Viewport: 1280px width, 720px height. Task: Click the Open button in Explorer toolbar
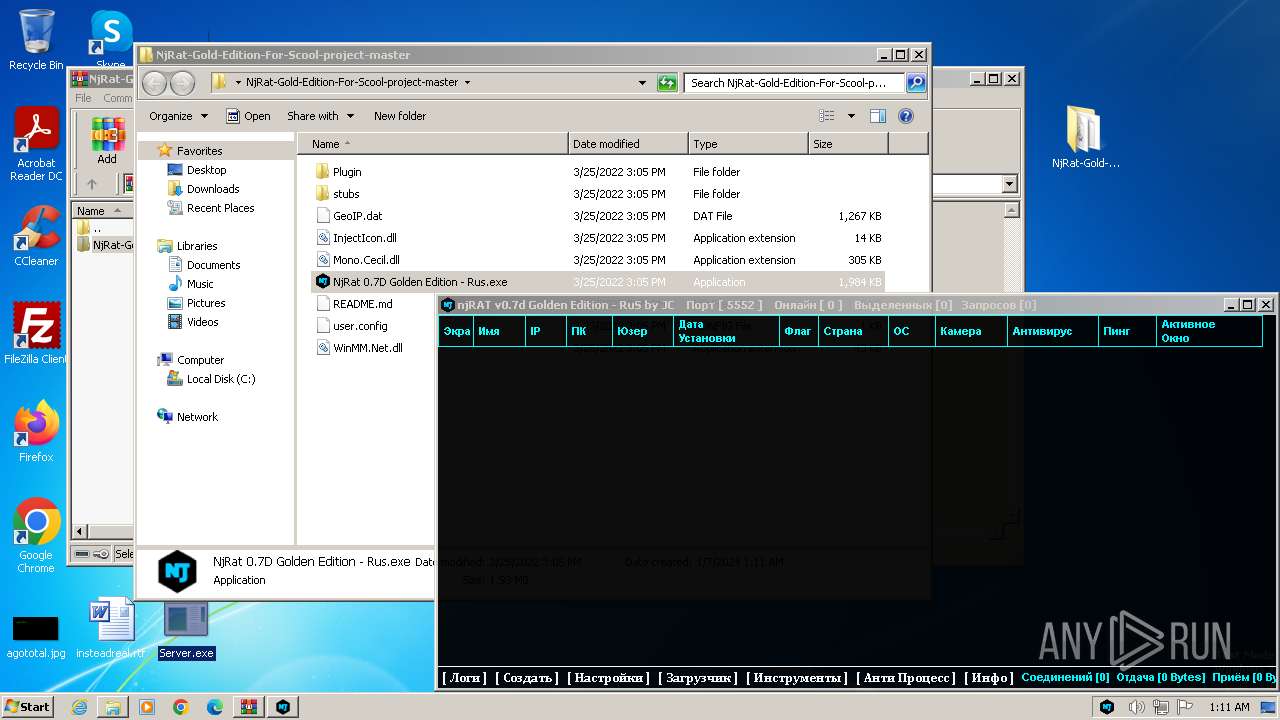click(248, 116)
